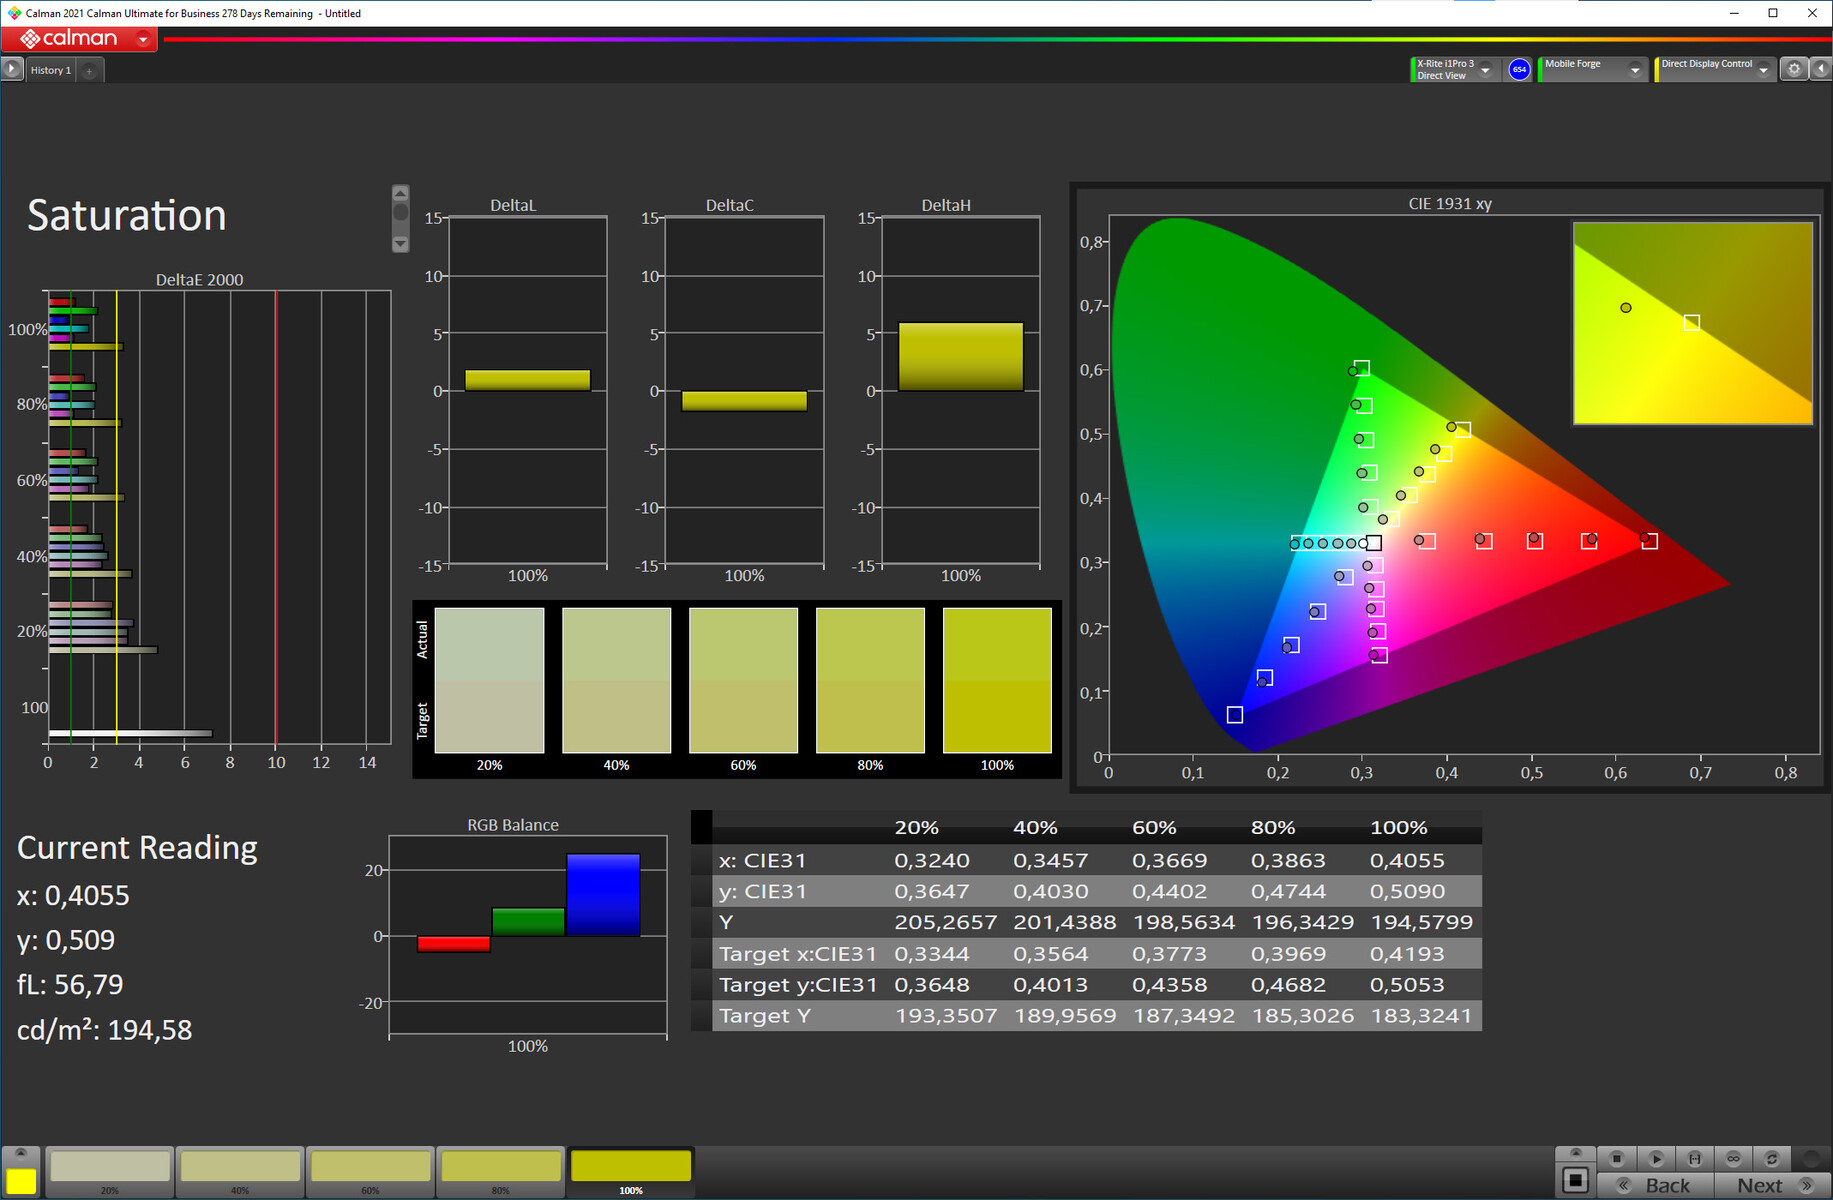Expand the left panel play arrow
Image resolution: width=1833 pixels, height=1200 pixels.
[11, 69]
